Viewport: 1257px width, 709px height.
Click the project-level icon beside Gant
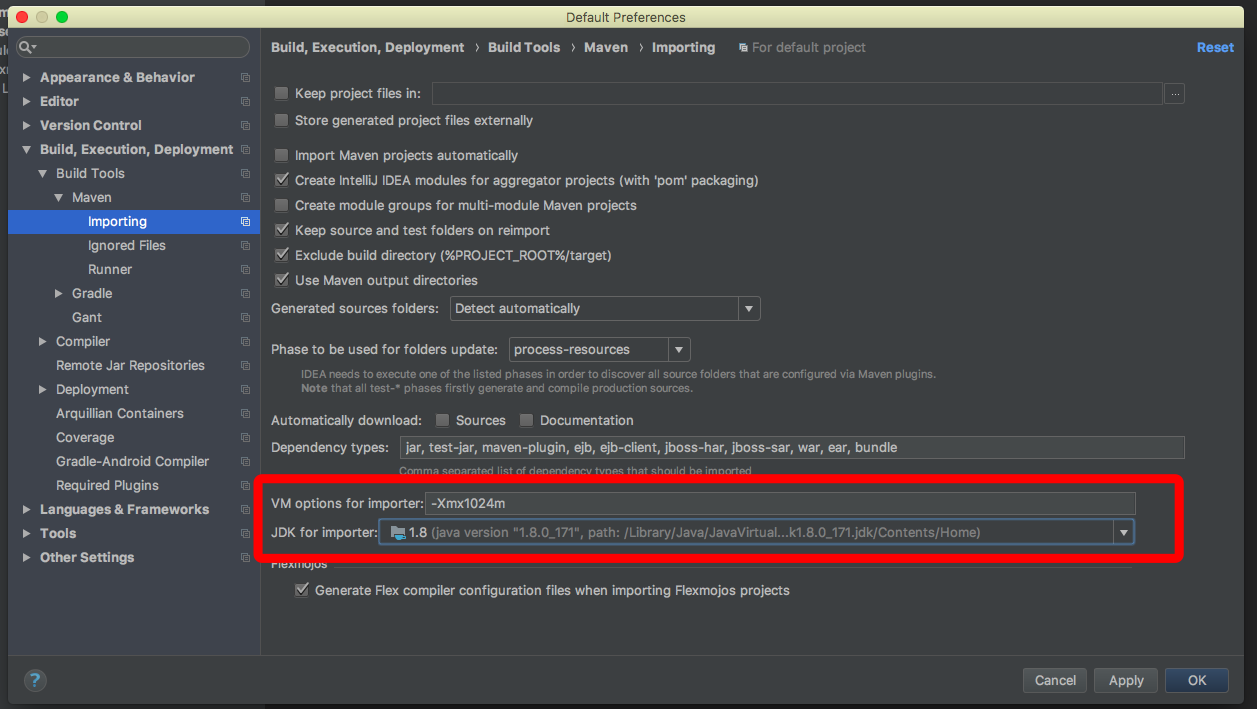[x=245, y=318]
